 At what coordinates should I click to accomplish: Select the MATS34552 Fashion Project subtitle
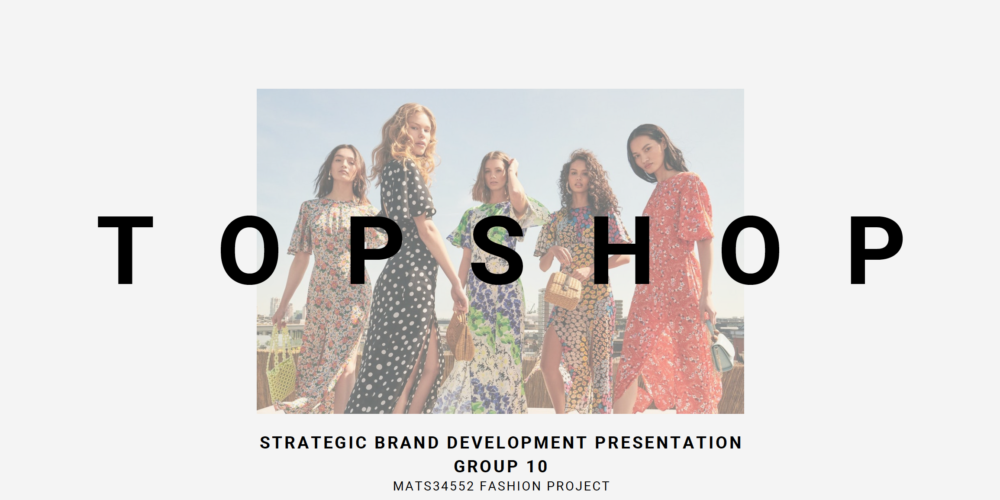pos(501,486)
